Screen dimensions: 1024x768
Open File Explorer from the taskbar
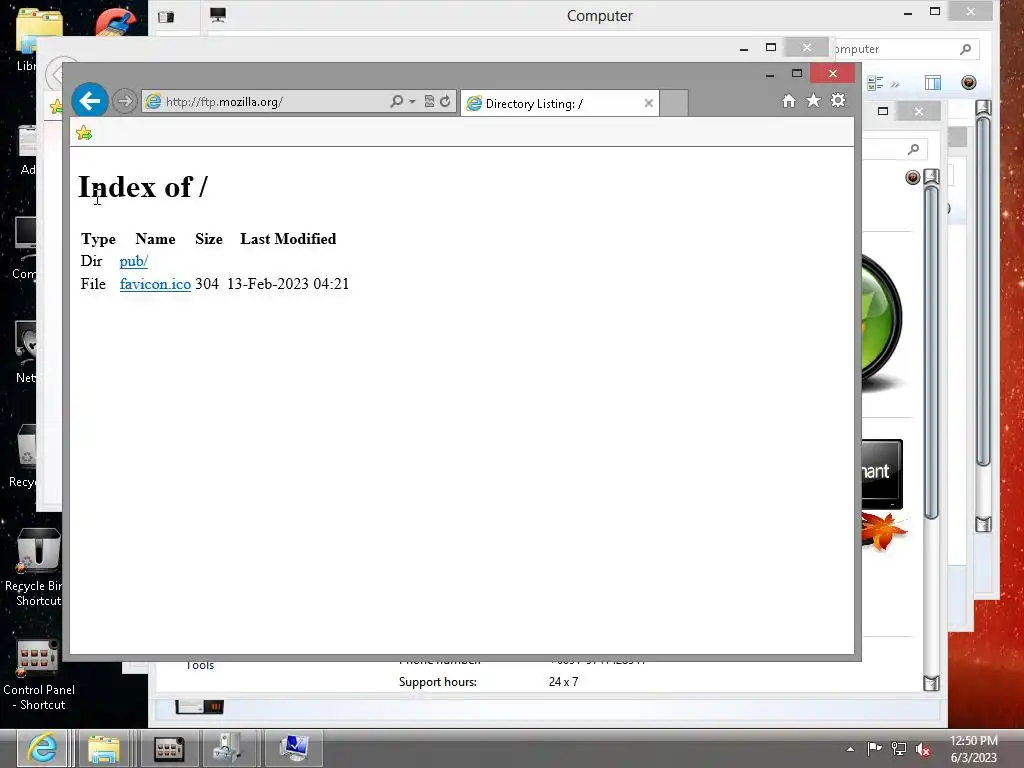click(x=104, y=748)
